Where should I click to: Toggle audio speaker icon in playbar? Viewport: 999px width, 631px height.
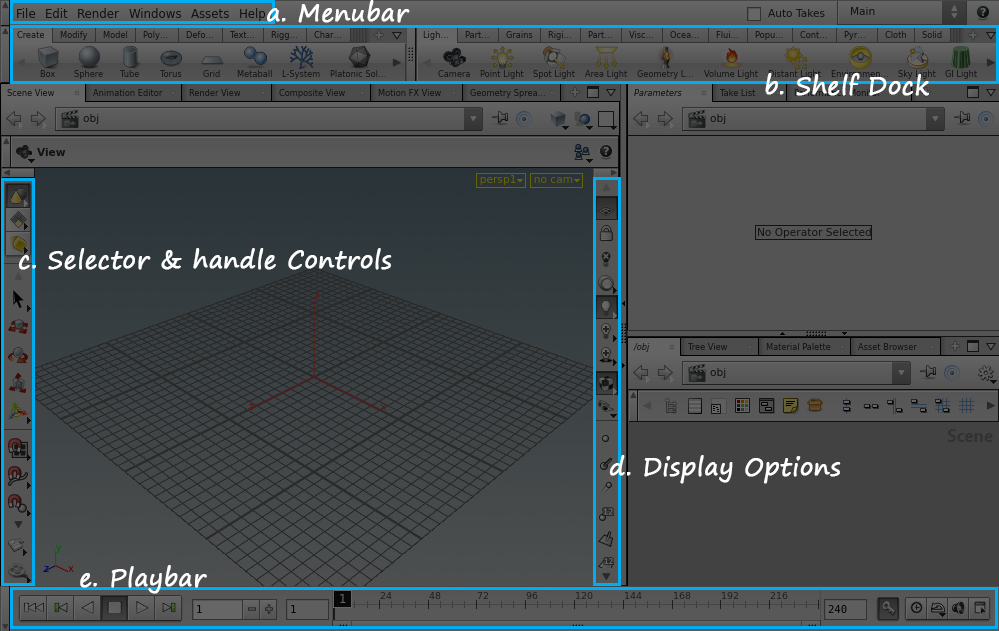(x=958, y=608)
